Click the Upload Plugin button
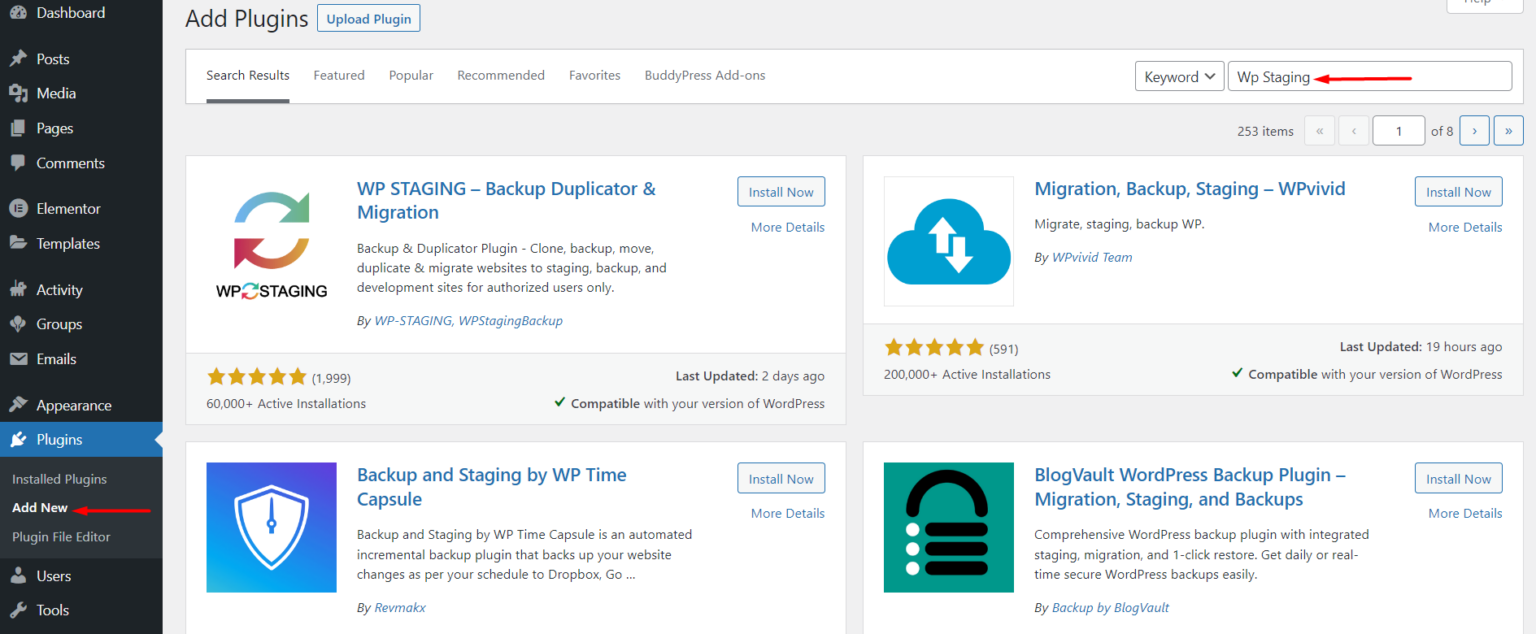1536x634 pixels. coord(368,17)
